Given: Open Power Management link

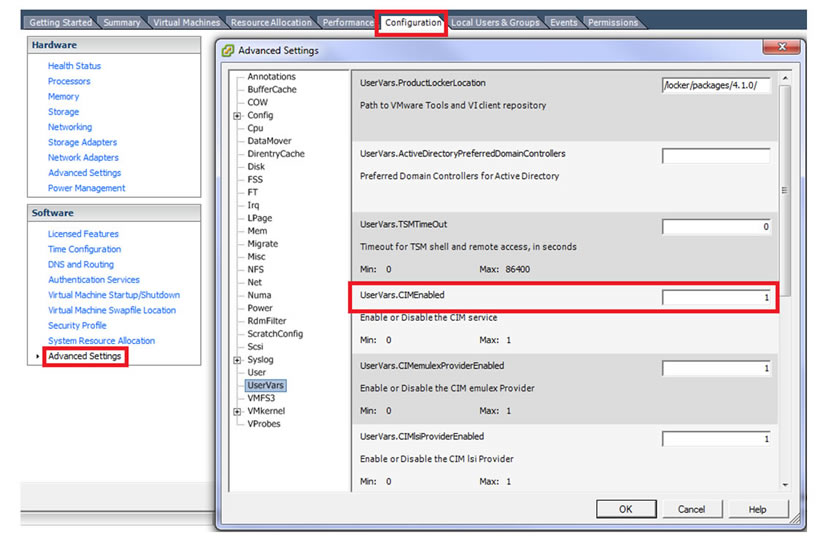Looking at the screenshot, I should 86,188.
